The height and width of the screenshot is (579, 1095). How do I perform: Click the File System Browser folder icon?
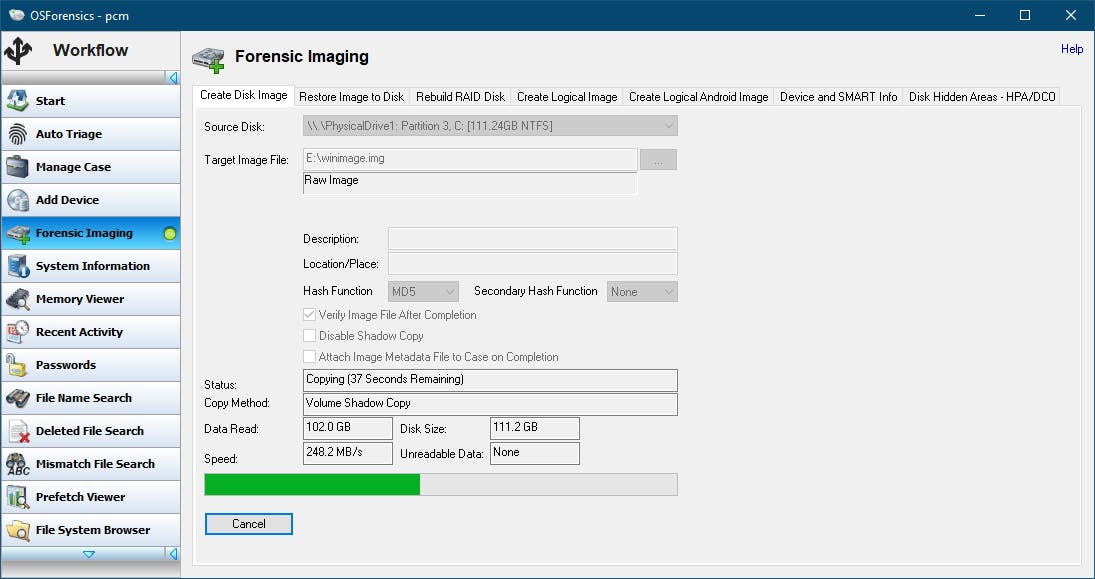17,530
